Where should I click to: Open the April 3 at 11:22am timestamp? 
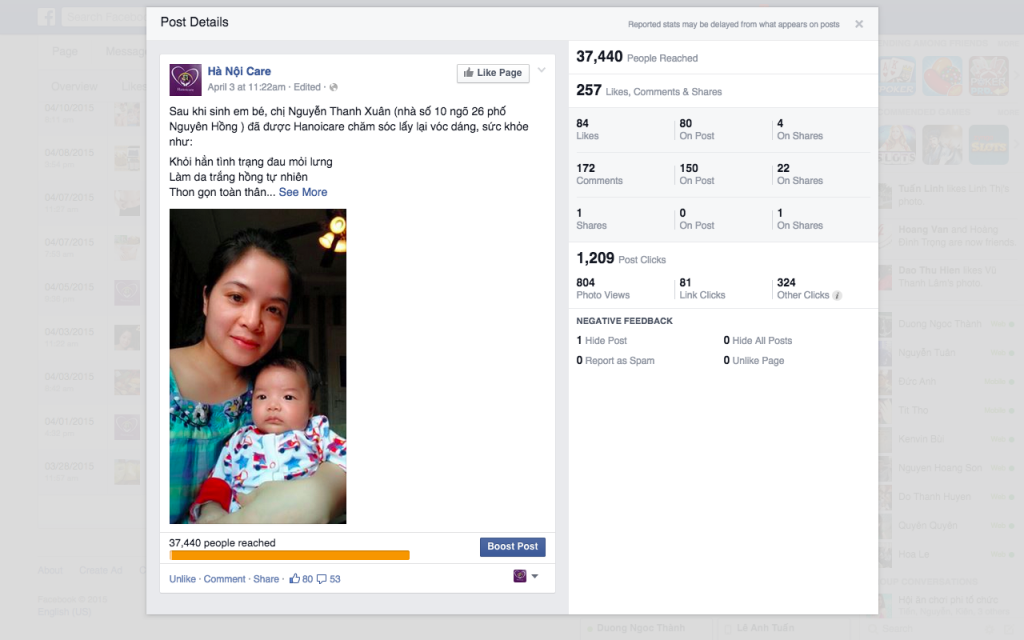[246, 87]
